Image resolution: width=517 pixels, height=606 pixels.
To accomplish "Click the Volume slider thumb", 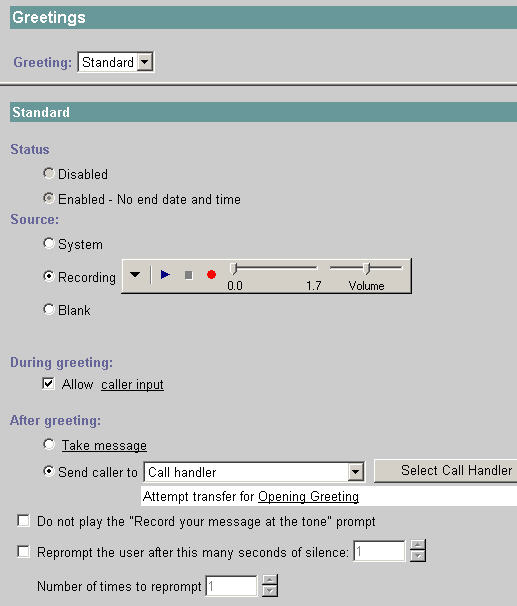I will [367, 268].
